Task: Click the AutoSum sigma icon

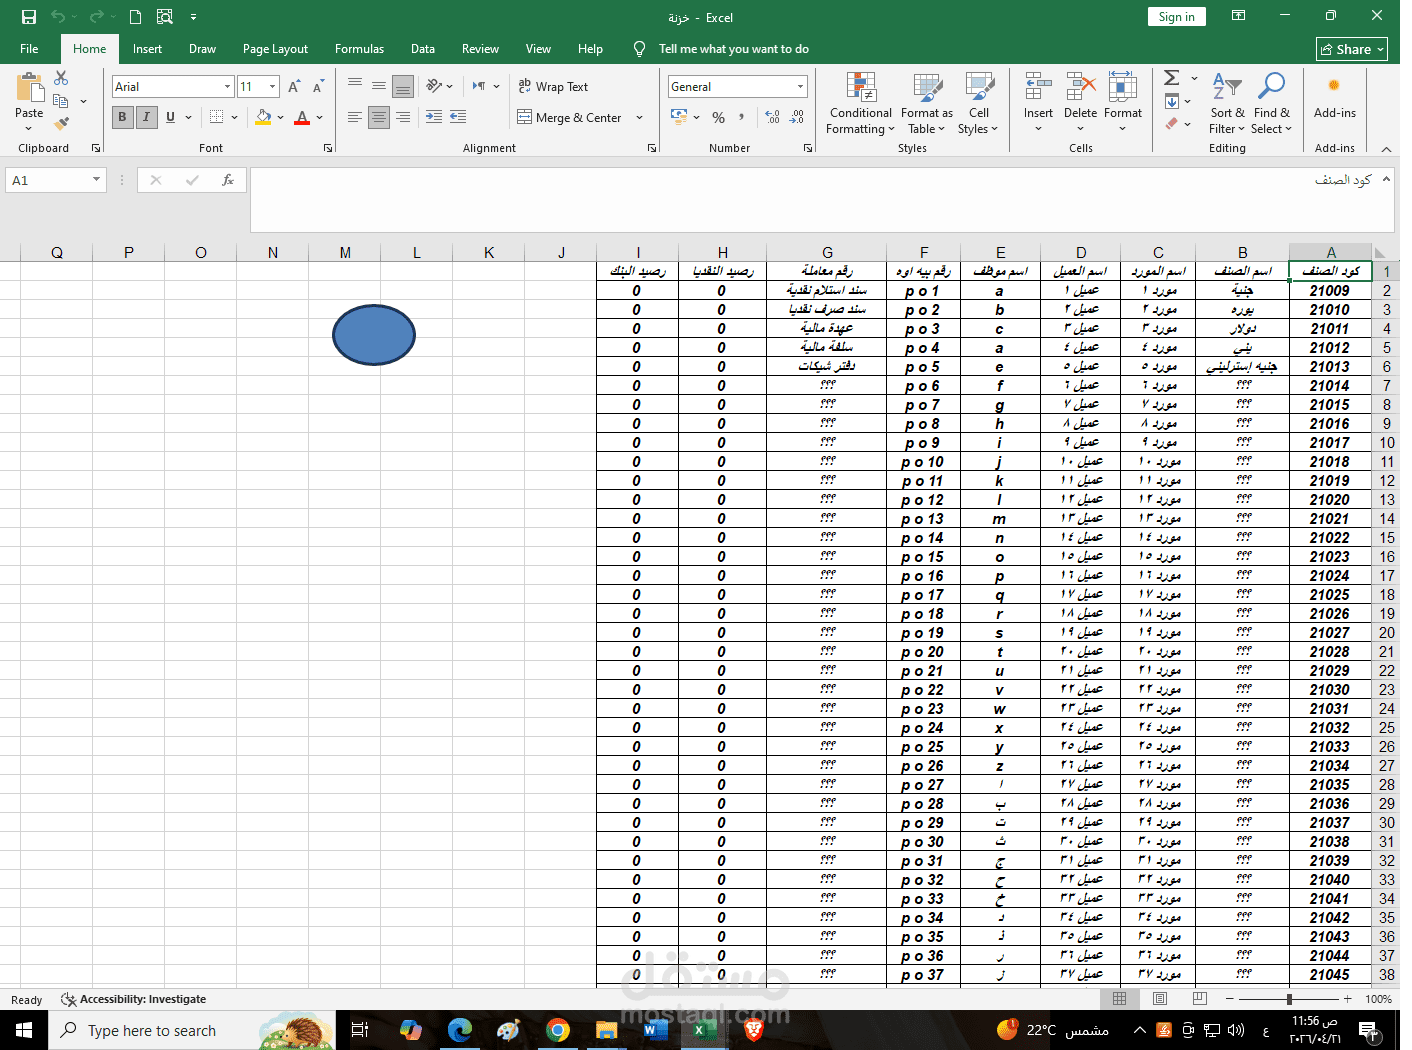Action: click(x=1172, y=78)
